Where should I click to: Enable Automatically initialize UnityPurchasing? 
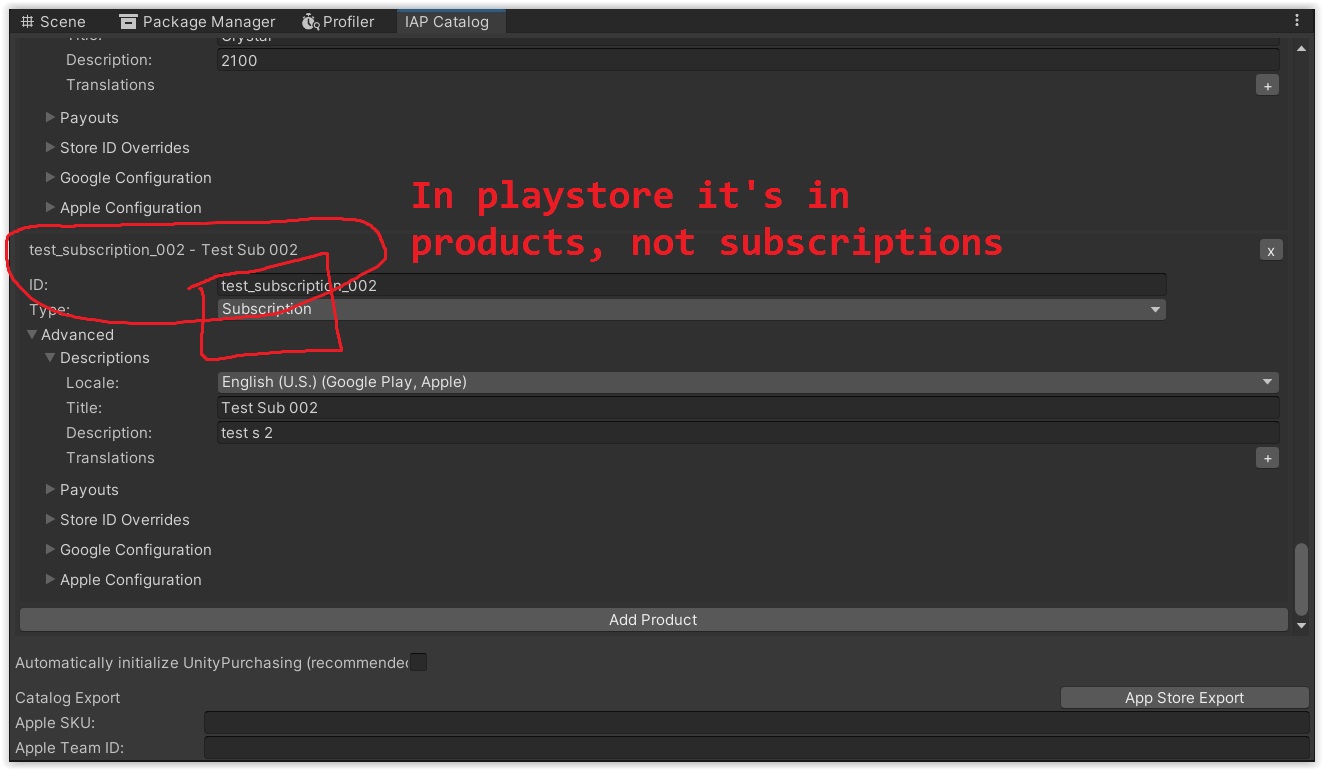[x=418, y=661]
